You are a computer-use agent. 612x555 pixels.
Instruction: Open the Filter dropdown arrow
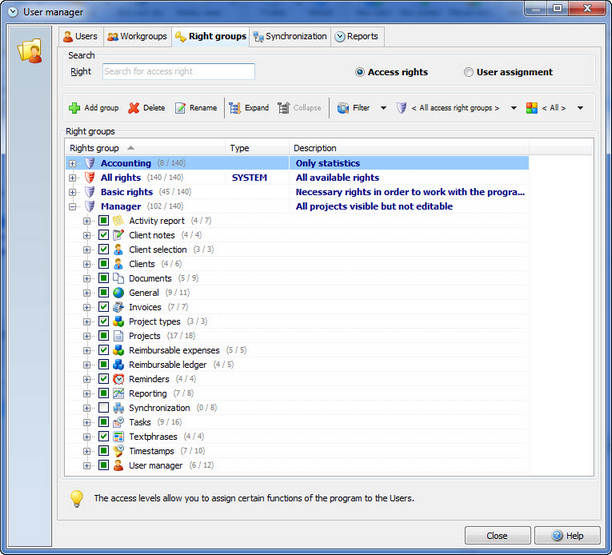[x=383, y=108]
